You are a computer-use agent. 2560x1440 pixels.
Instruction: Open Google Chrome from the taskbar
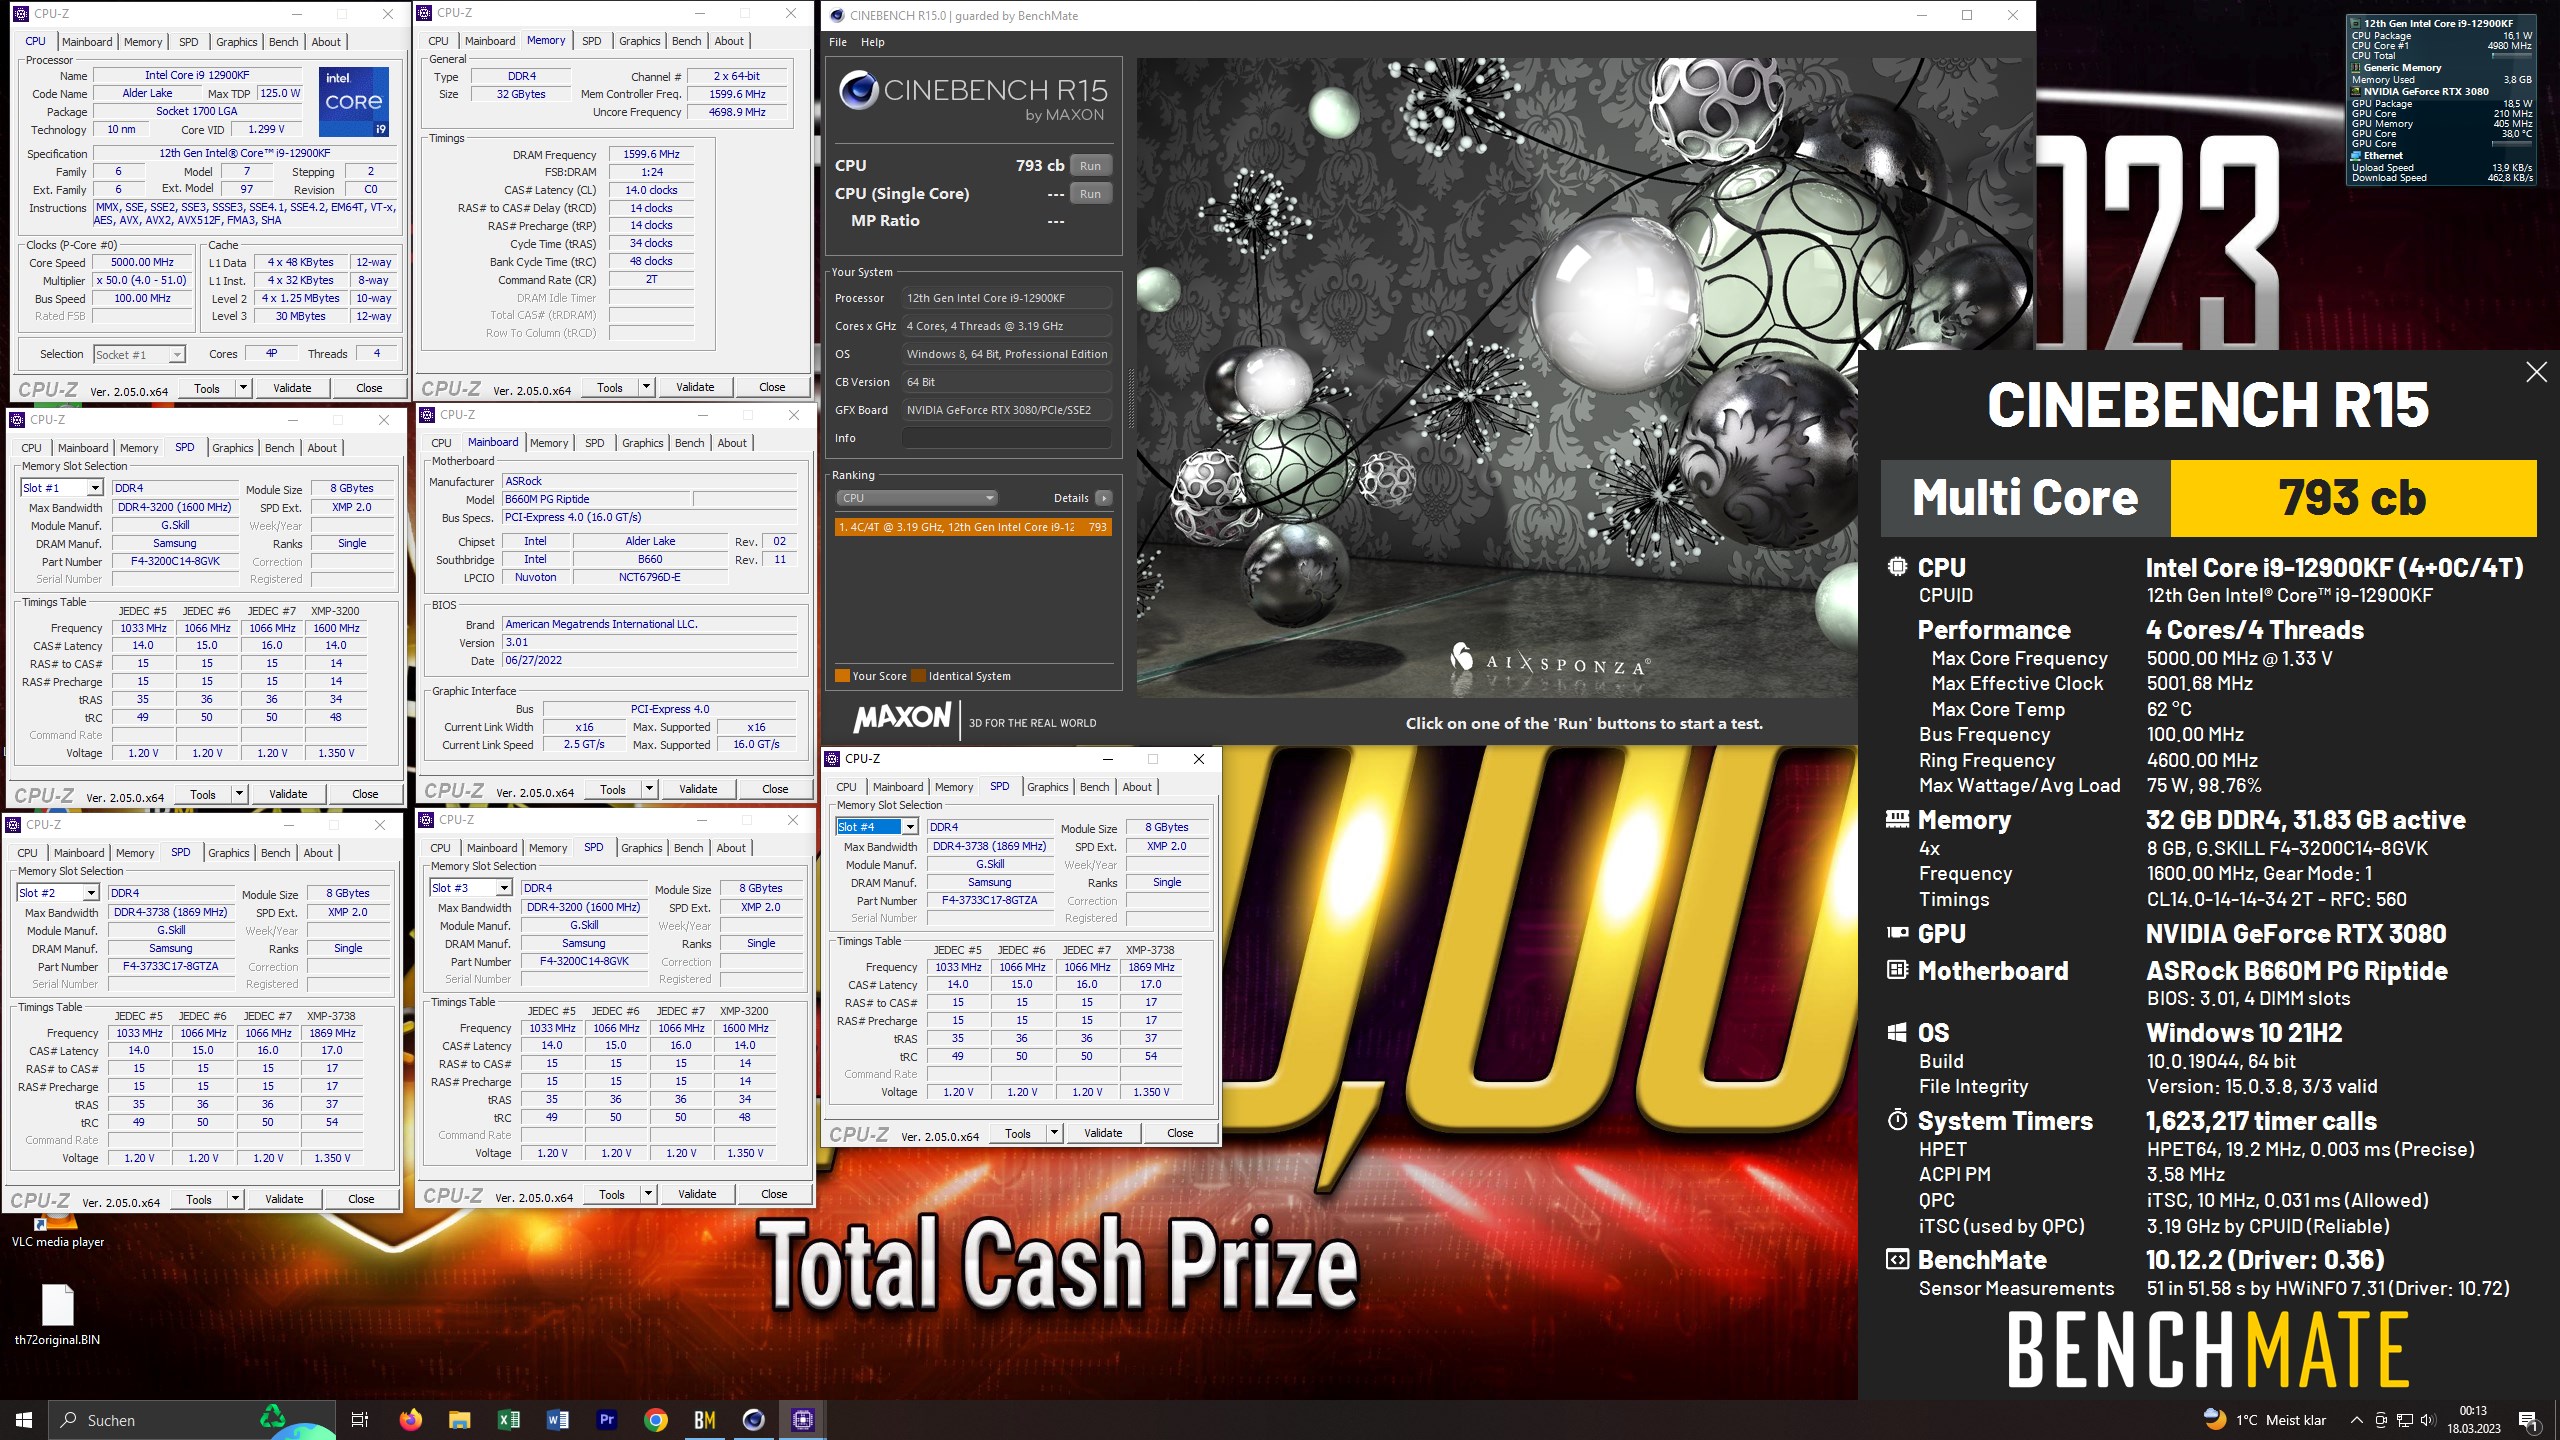point(655,1420)
